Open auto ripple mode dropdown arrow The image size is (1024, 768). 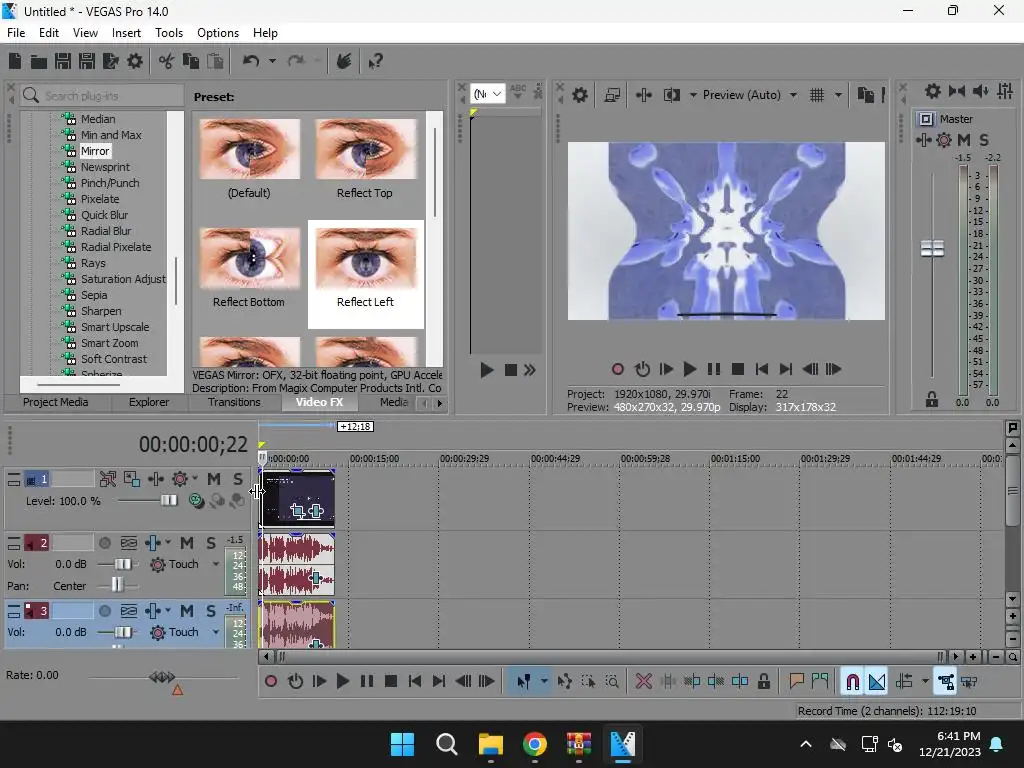(x=925, y=682)
